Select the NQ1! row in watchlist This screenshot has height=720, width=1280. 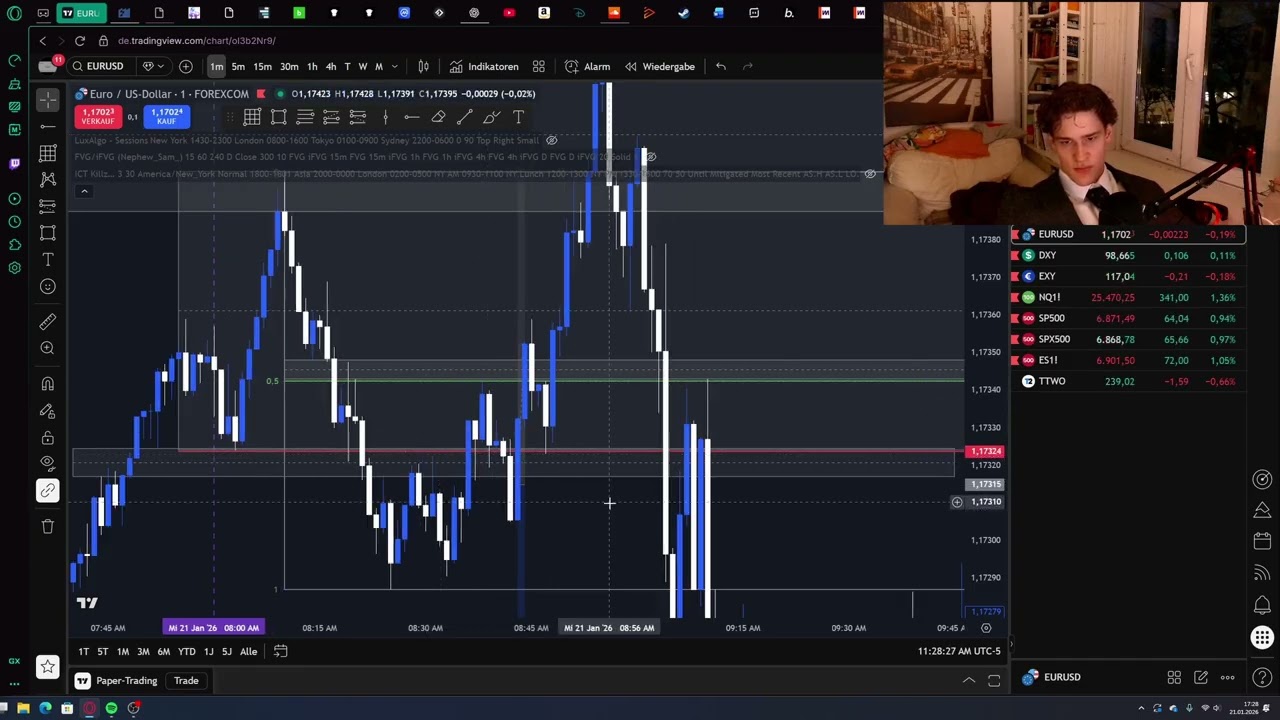click(x=1128, y=297)
